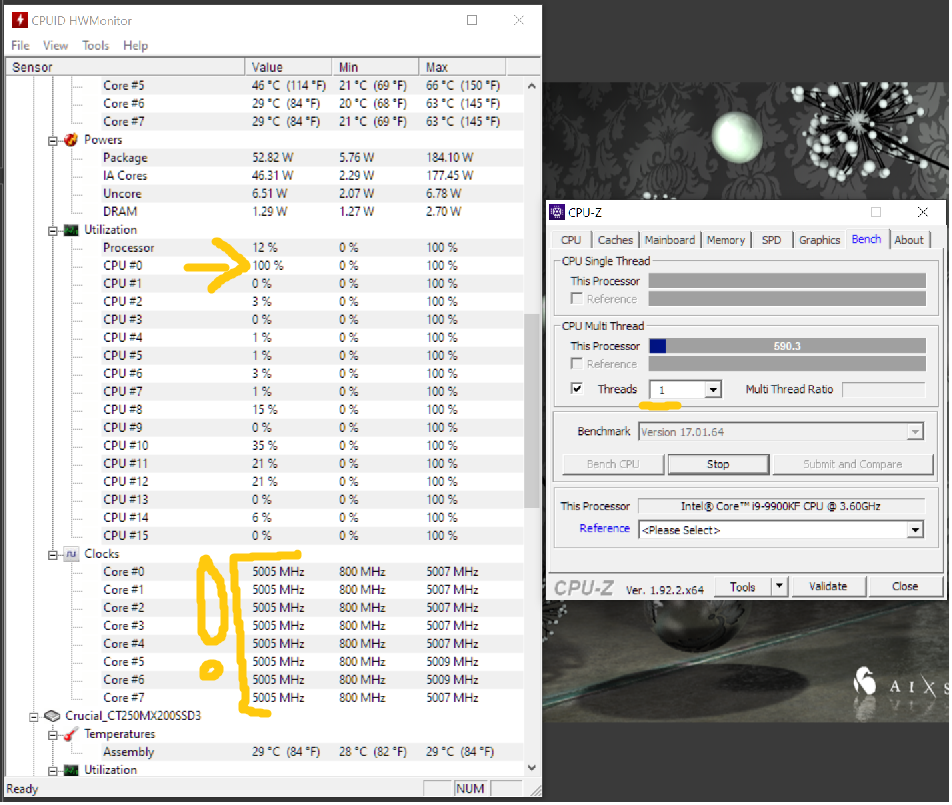The height and width of the screenshot is (805, 952).
Task: Open the Benchmark version dropdown
Action: click(915, 432)
